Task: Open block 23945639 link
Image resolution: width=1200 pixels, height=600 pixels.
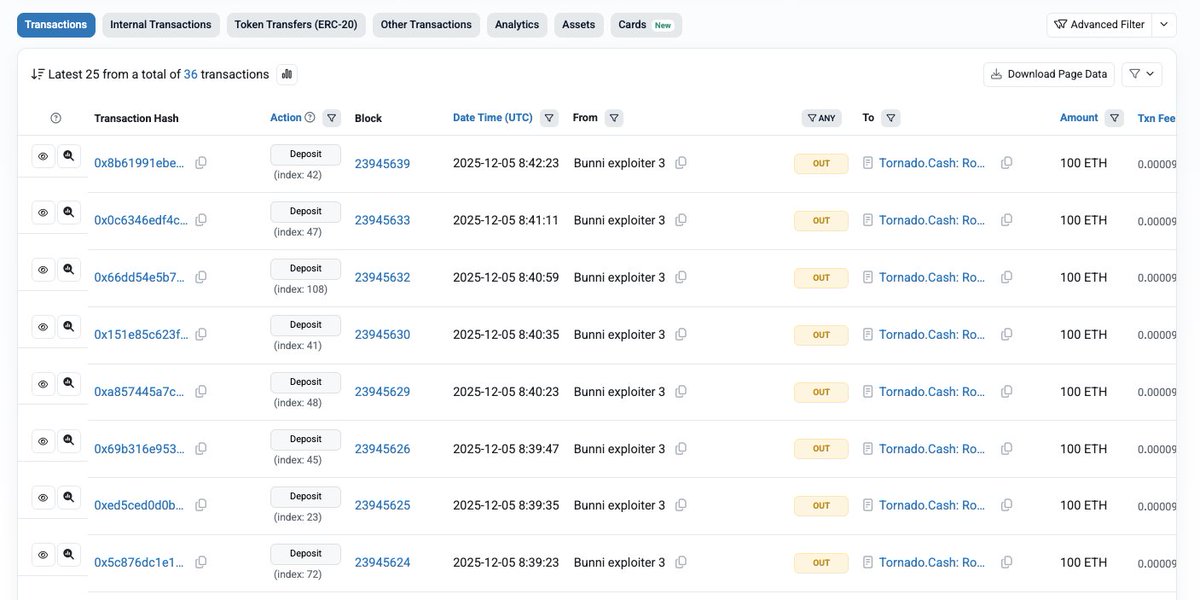Action: [x=382, y=163]
